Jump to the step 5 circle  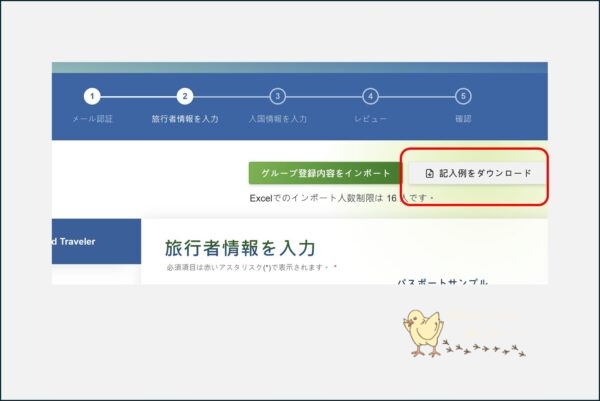point(462,96)
